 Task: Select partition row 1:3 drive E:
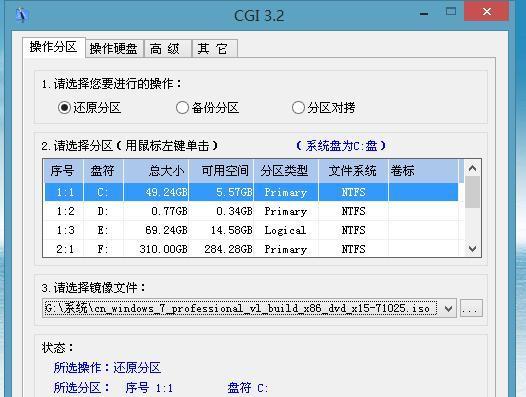[251, 230]
